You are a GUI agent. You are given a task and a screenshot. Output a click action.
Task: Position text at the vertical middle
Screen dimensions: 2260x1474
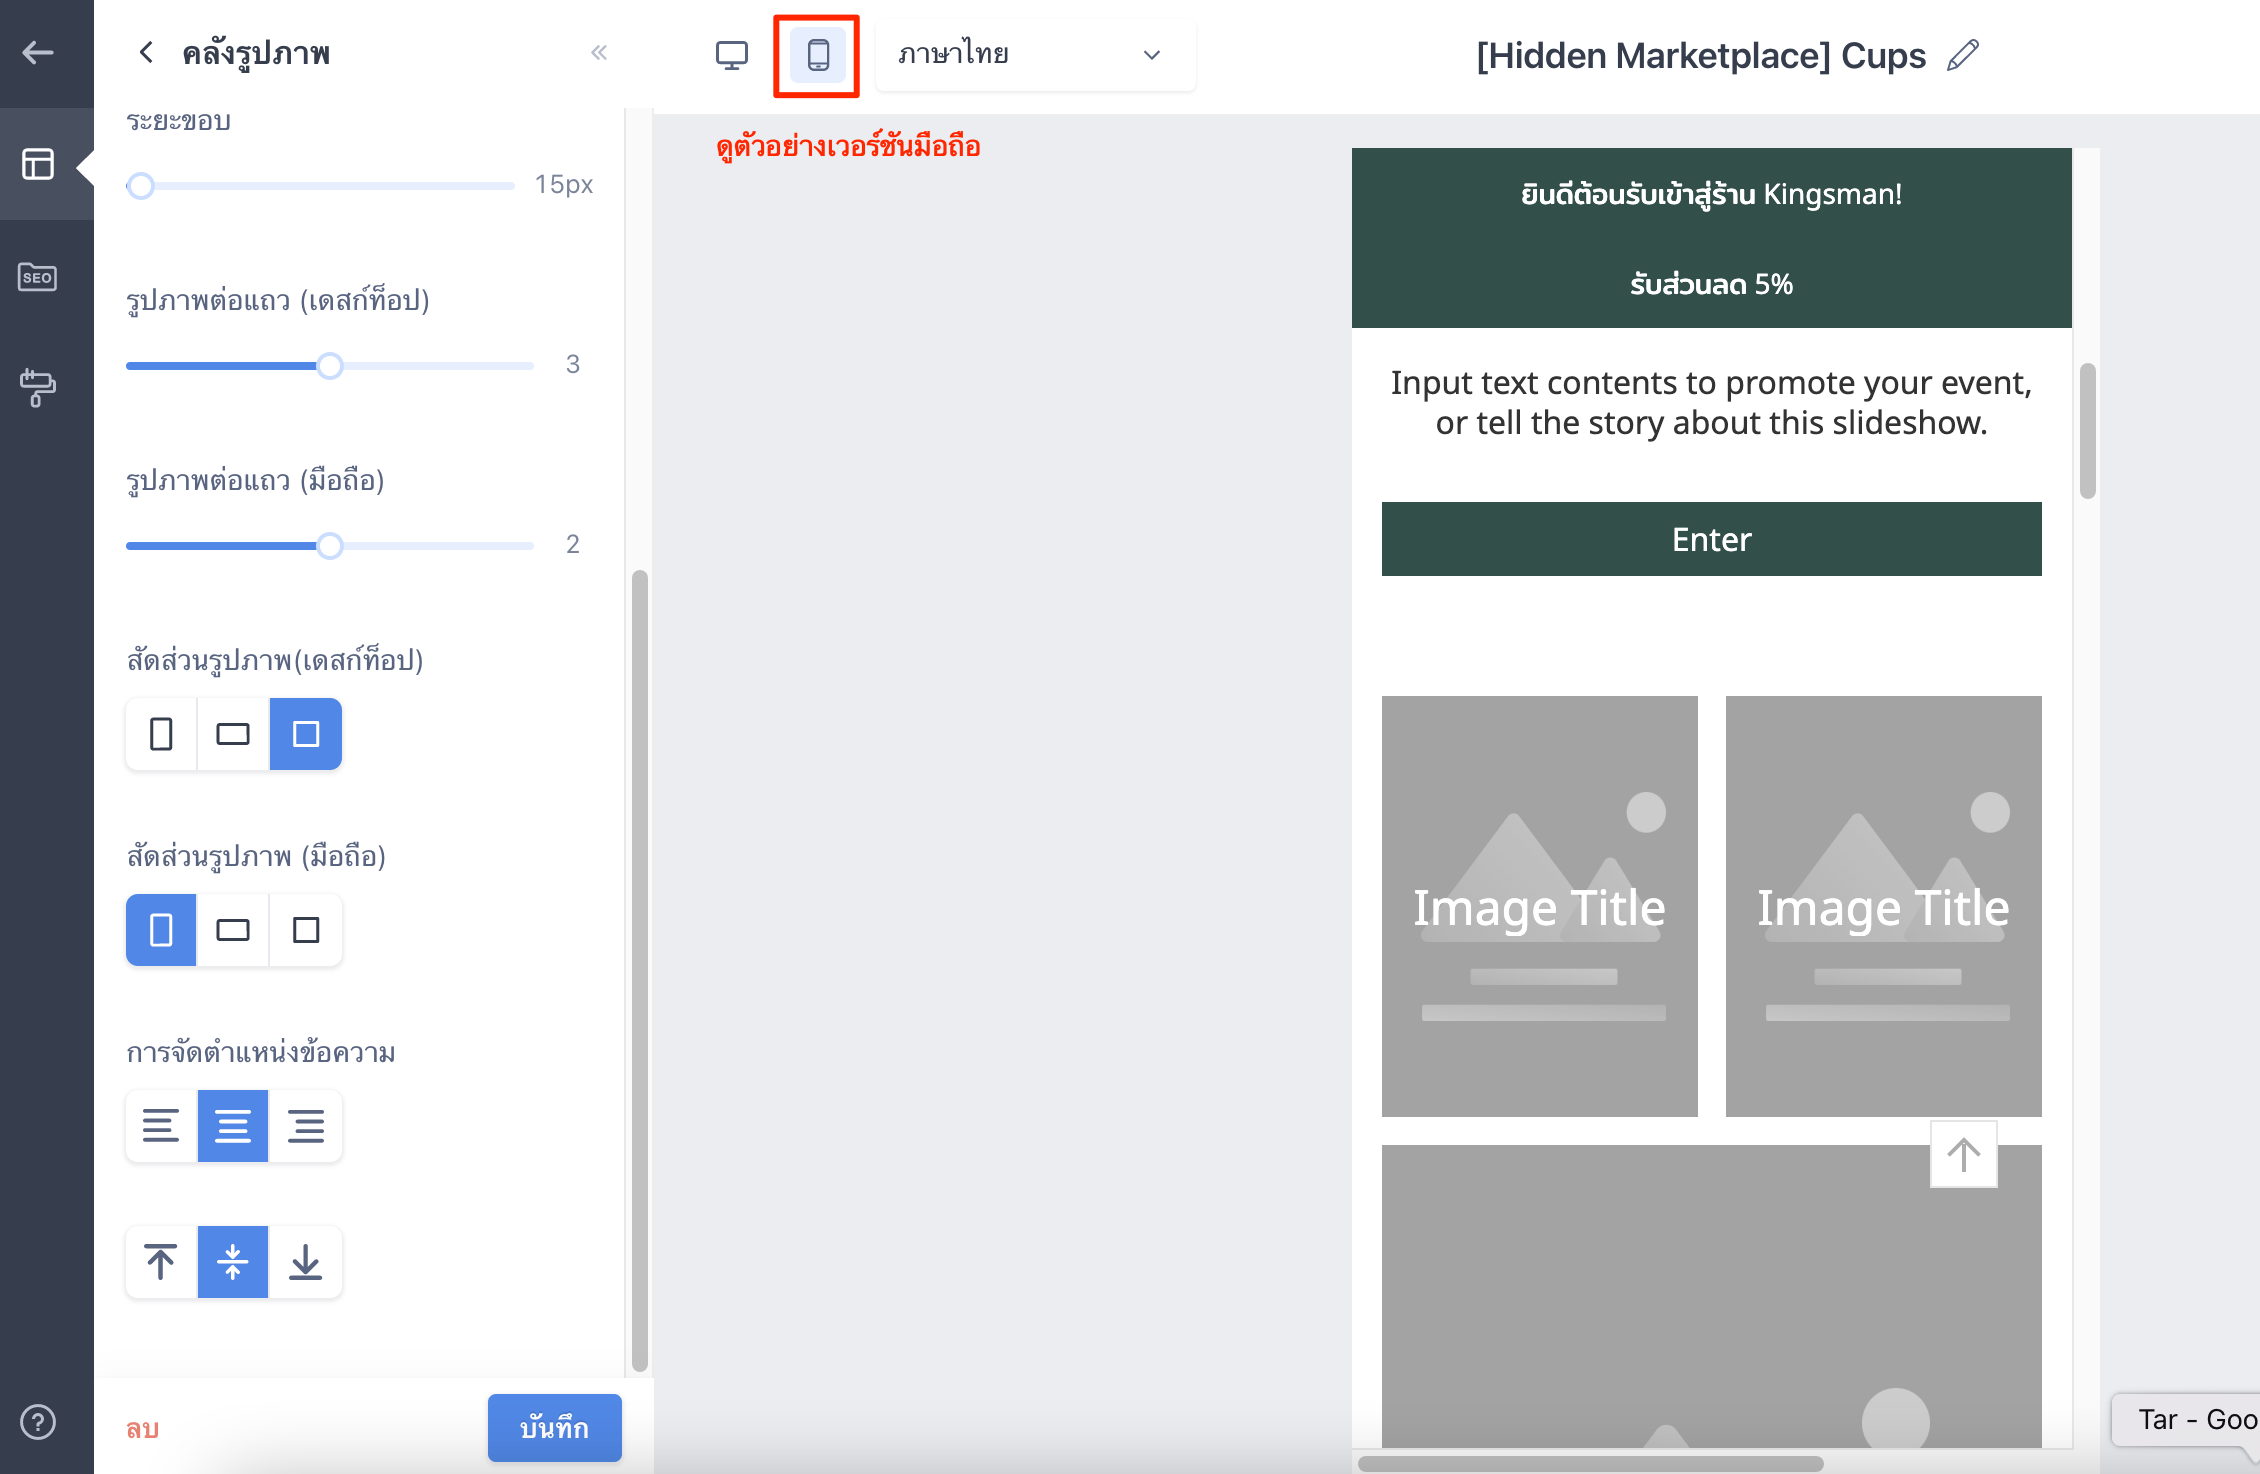pyautogui.click(x=233, y=1262)
